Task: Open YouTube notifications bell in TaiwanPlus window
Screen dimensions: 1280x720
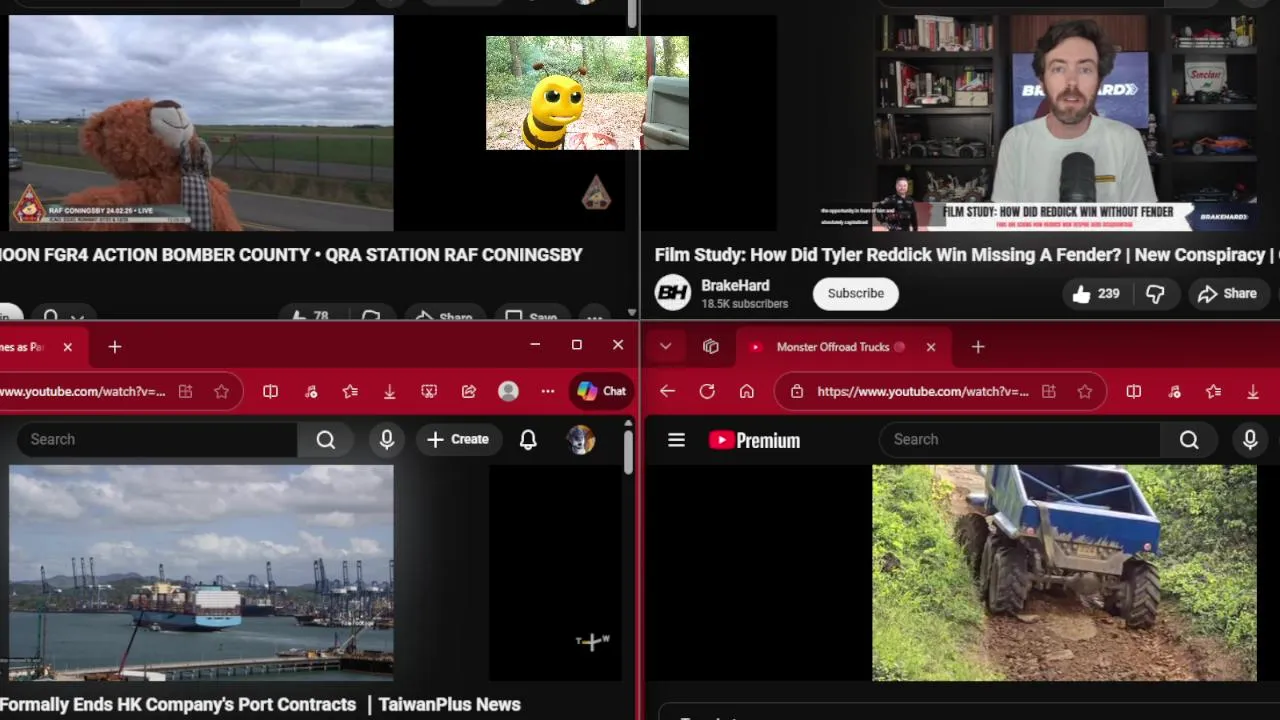Action: coord(528,439)
